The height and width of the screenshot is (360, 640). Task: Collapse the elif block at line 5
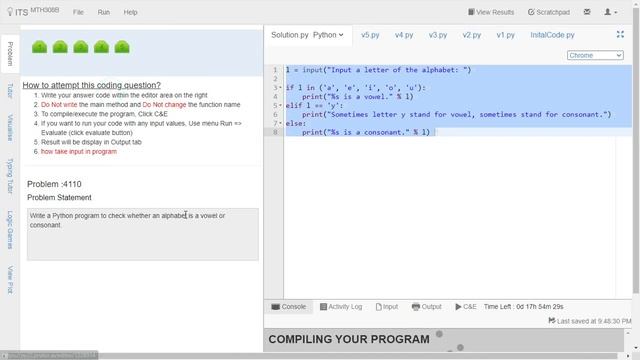[280, 105]
